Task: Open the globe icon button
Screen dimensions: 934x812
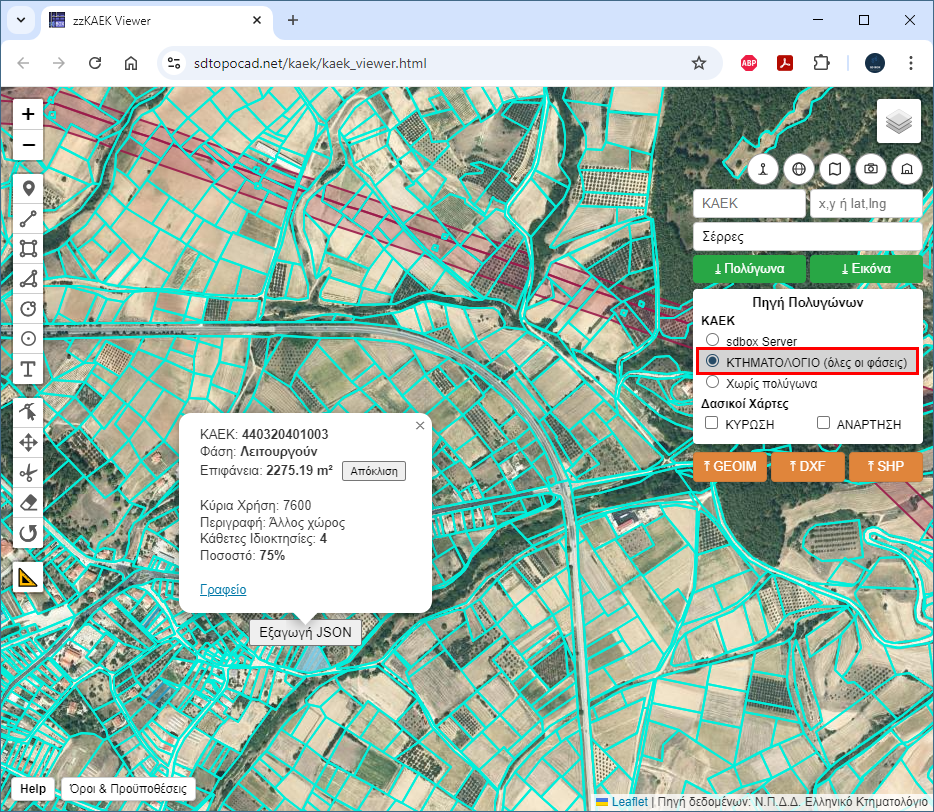Action: tap(799, 169)
